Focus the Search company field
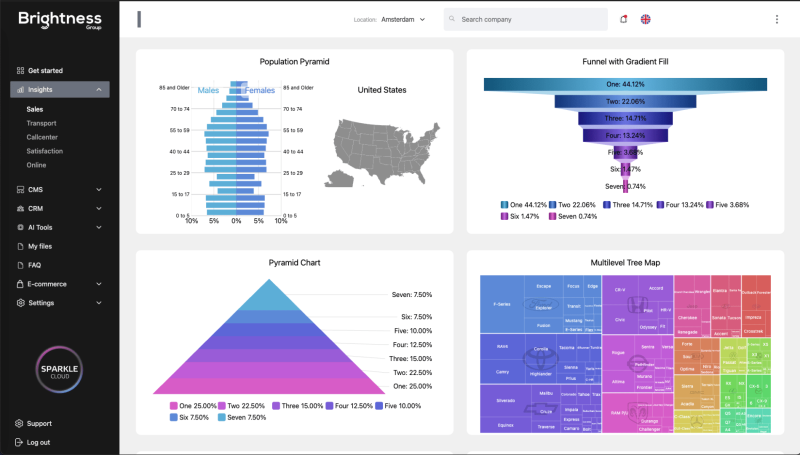 [526, 19]
